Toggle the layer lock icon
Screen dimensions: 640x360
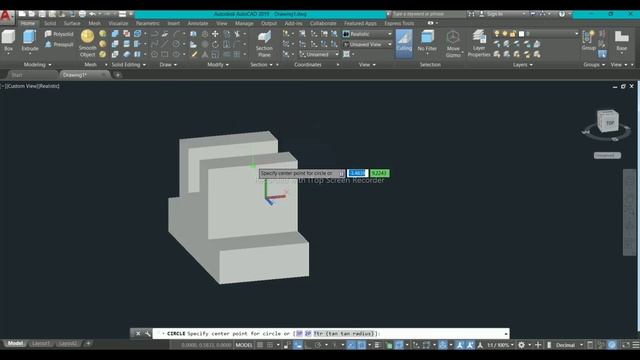pyautogui.click(x=513, y=34)
